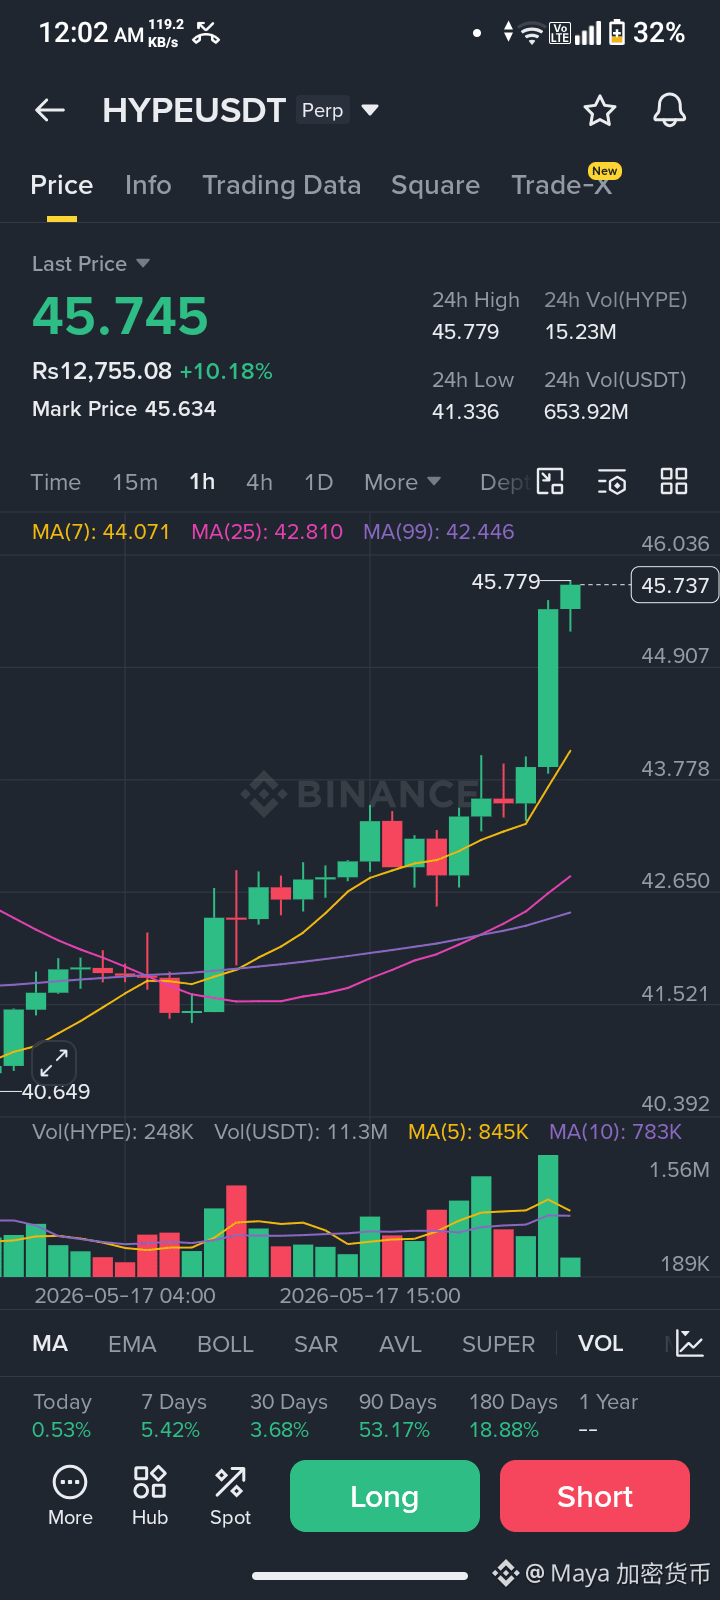Tap the Short button
The width and height of the screenshot is (720, 1600).
click(595, 1496)
